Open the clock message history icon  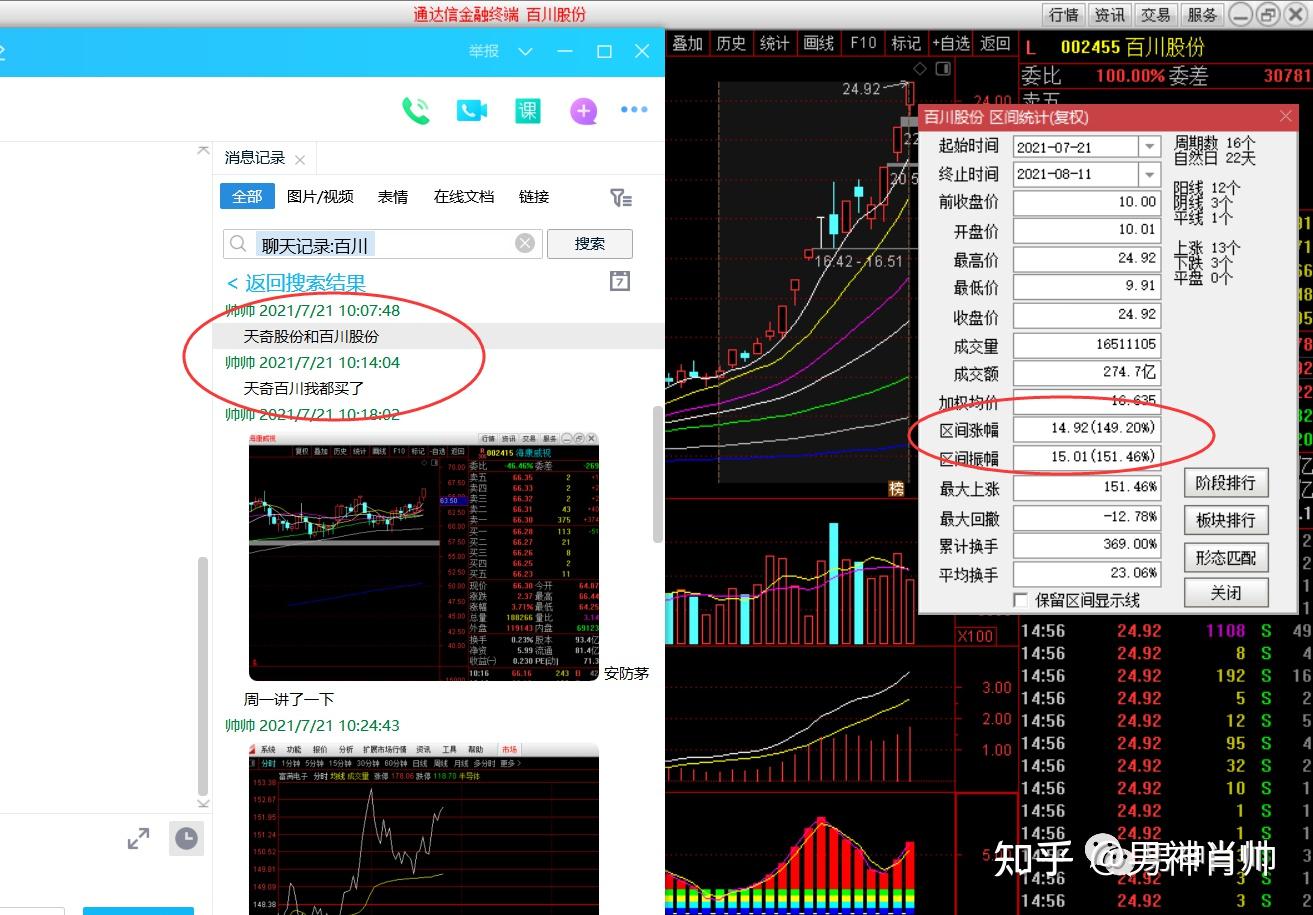click(x=186, y=839)
